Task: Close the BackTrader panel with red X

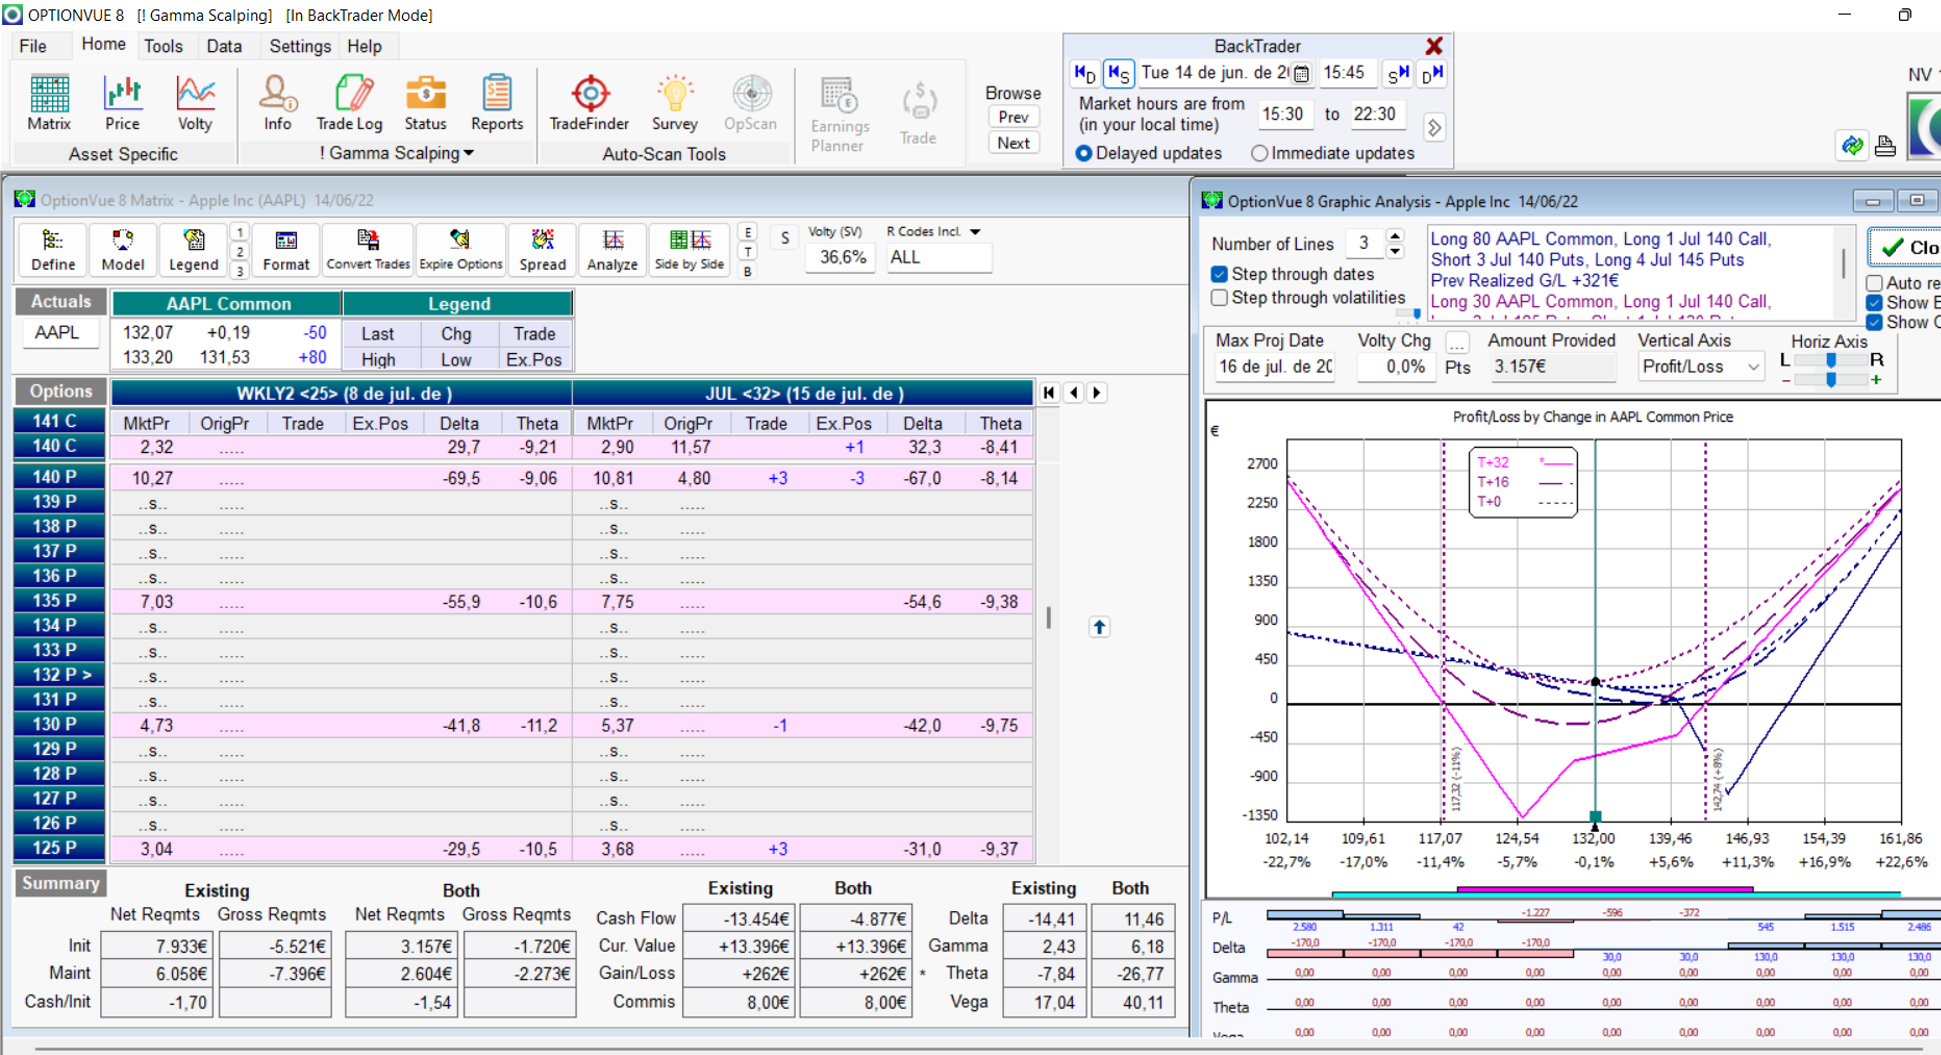Action: (x=1434, y=46)
